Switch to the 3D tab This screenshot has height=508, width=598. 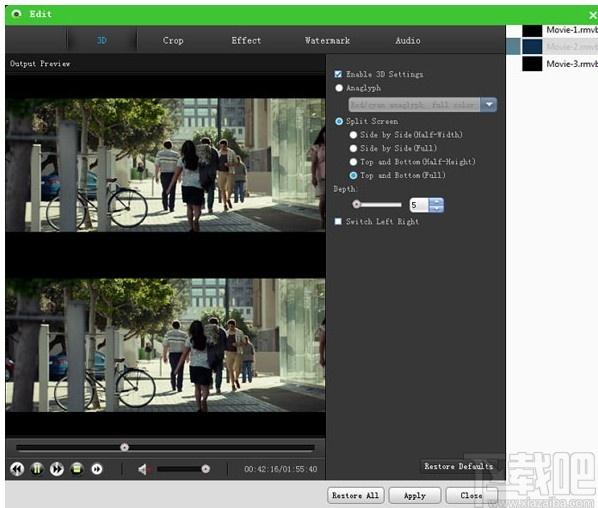[x=102, y=40]
